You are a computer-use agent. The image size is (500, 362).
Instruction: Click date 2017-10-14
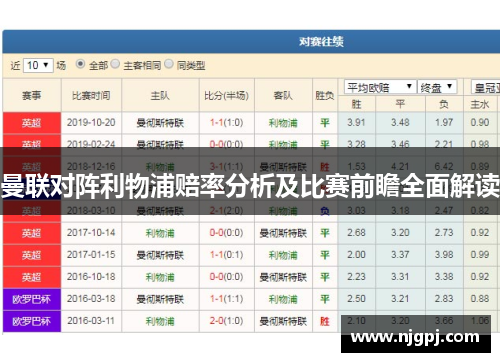91,233
